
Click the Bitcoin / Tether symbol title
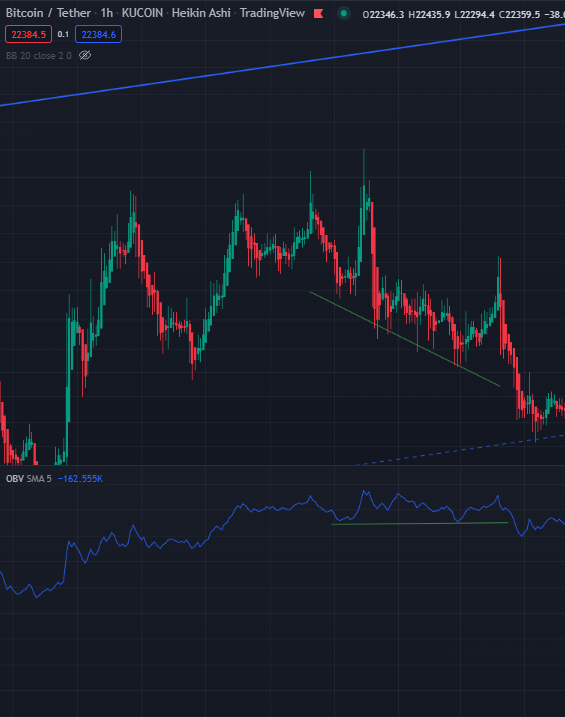[x=48, y=13]
